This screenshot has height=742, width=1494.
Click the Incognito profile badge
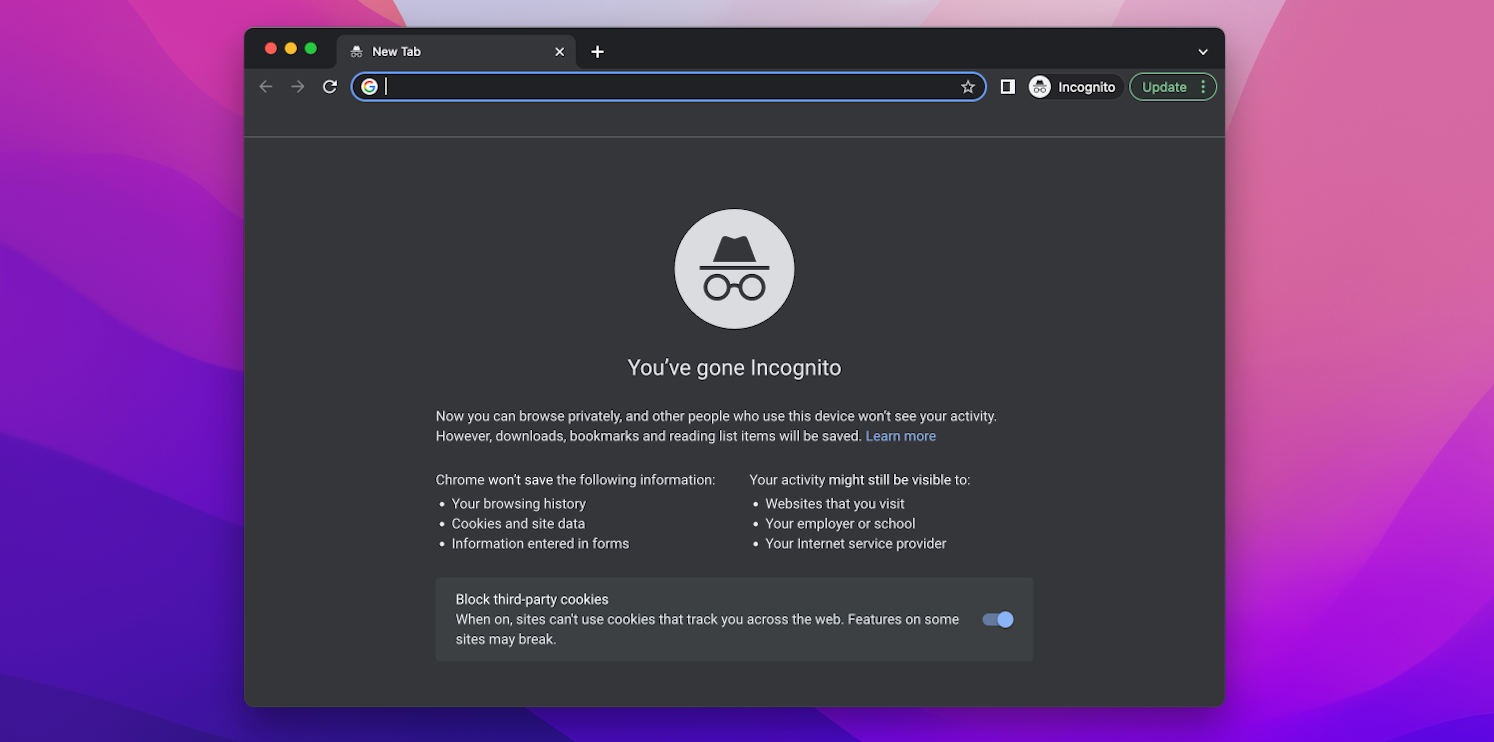click(x=1040, y=86)
